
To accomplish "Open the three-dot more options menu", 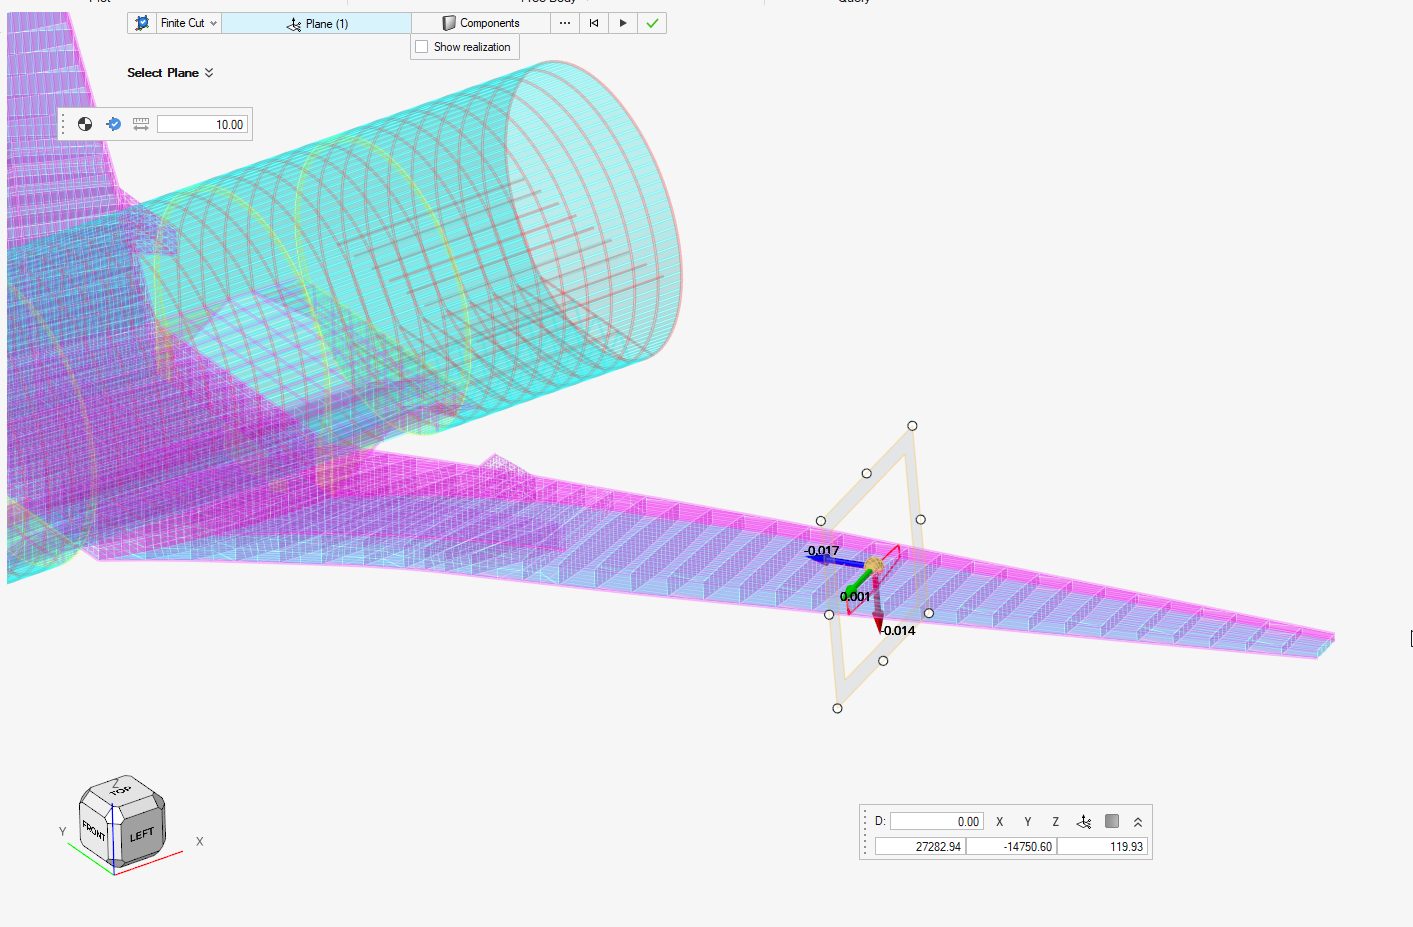I will 565,23.
